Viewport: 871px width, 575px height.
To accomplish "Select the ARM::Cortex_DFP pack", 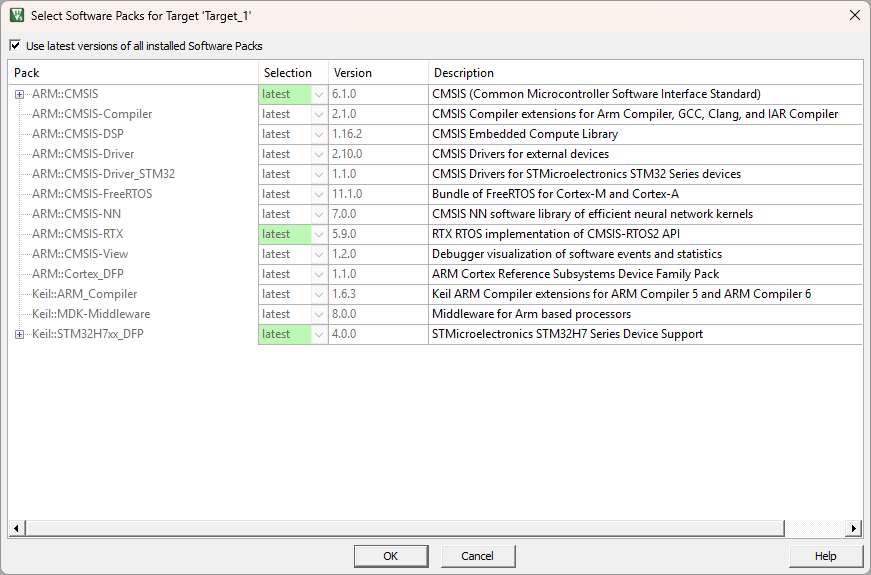I will (78, 274).
